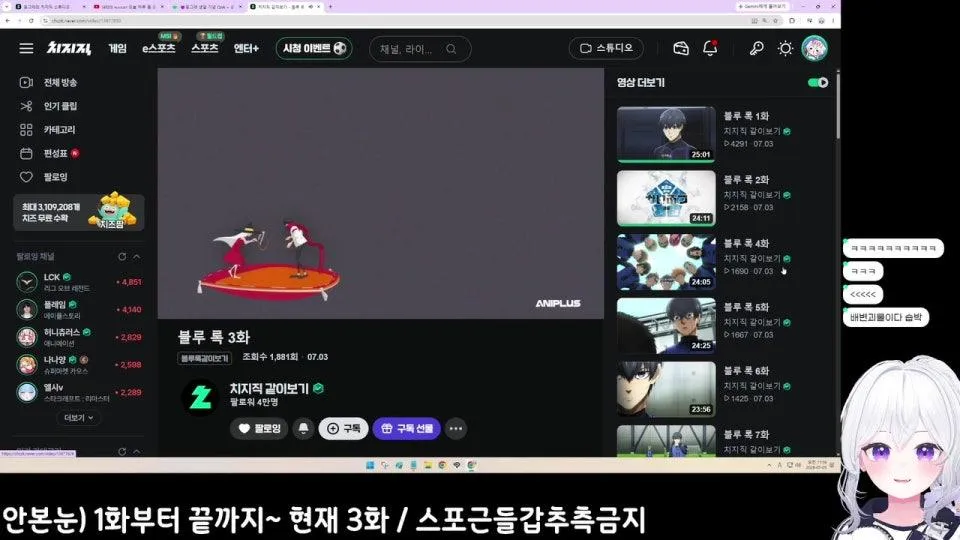Click the key icon in header
Image resolution: width=960 pixels, height=540 pixels.
pos(757,48)
